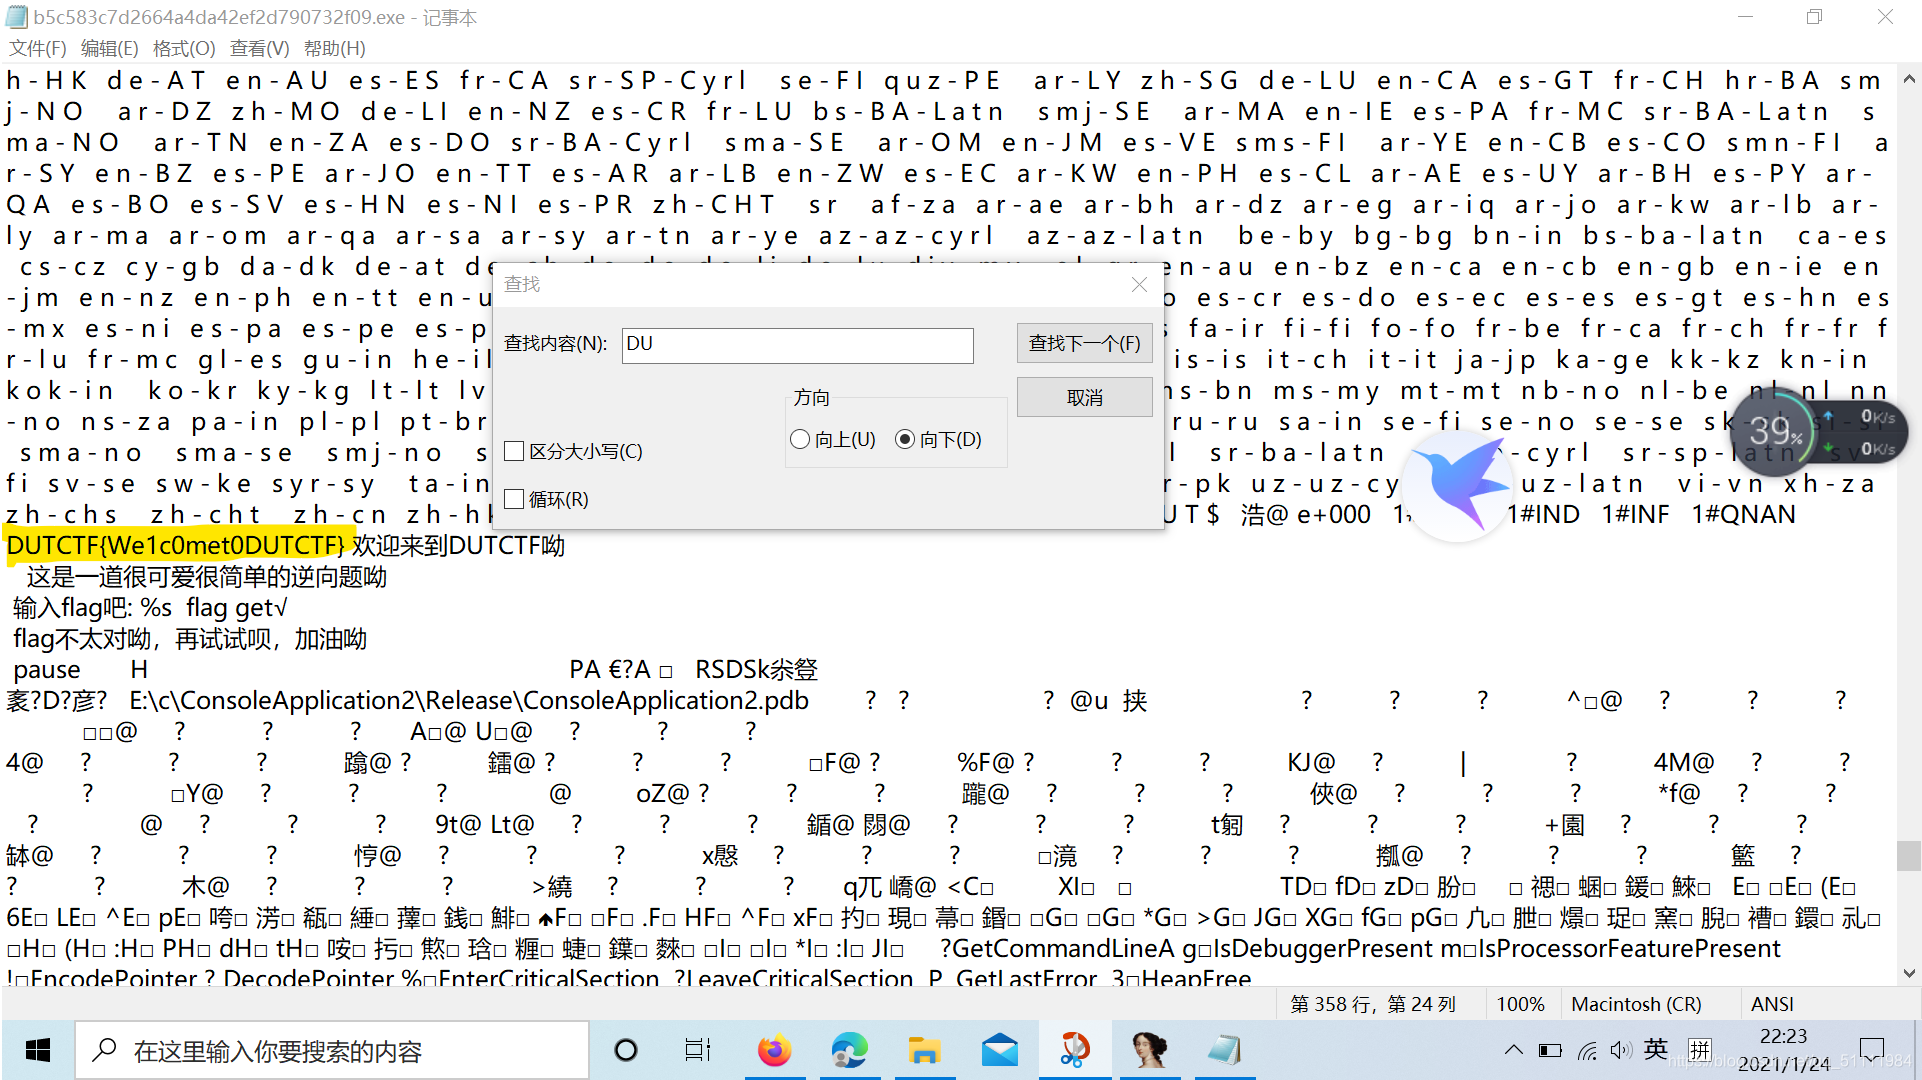Click the Notepad taskbar icon
This screenshot has height=1080, width=1922.
pos(1224,1050)
